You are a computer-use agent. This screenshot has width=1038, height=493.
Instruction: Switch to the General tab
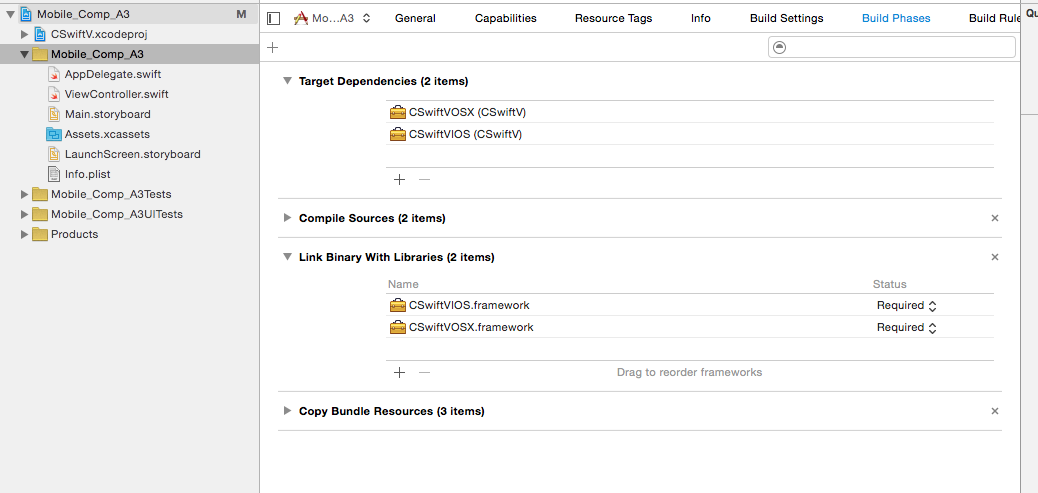pos(415,19)
